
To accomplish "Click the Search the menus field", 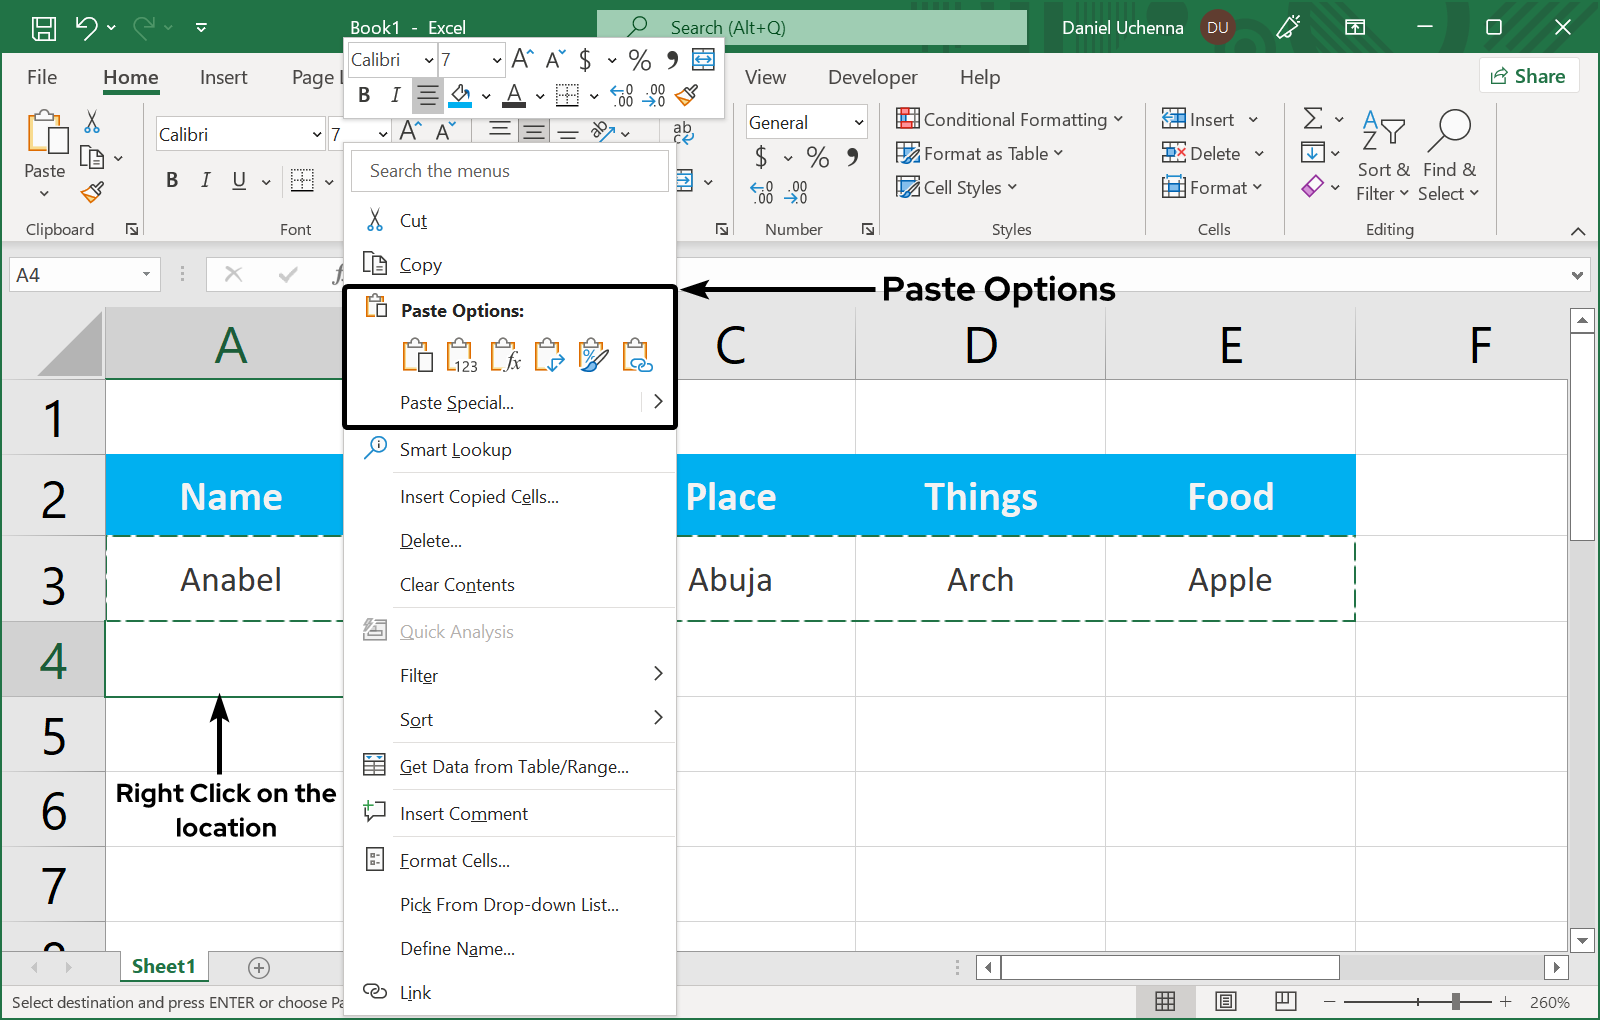I will [510, 171].
